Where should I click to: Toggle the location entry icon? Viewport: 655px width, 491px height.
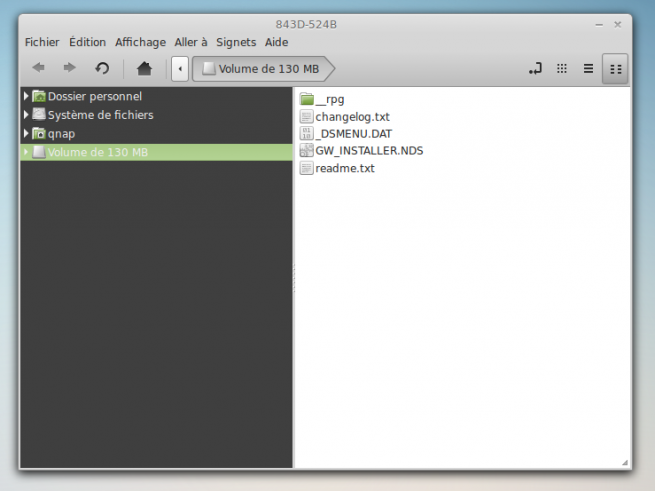[x=535, y=68]
